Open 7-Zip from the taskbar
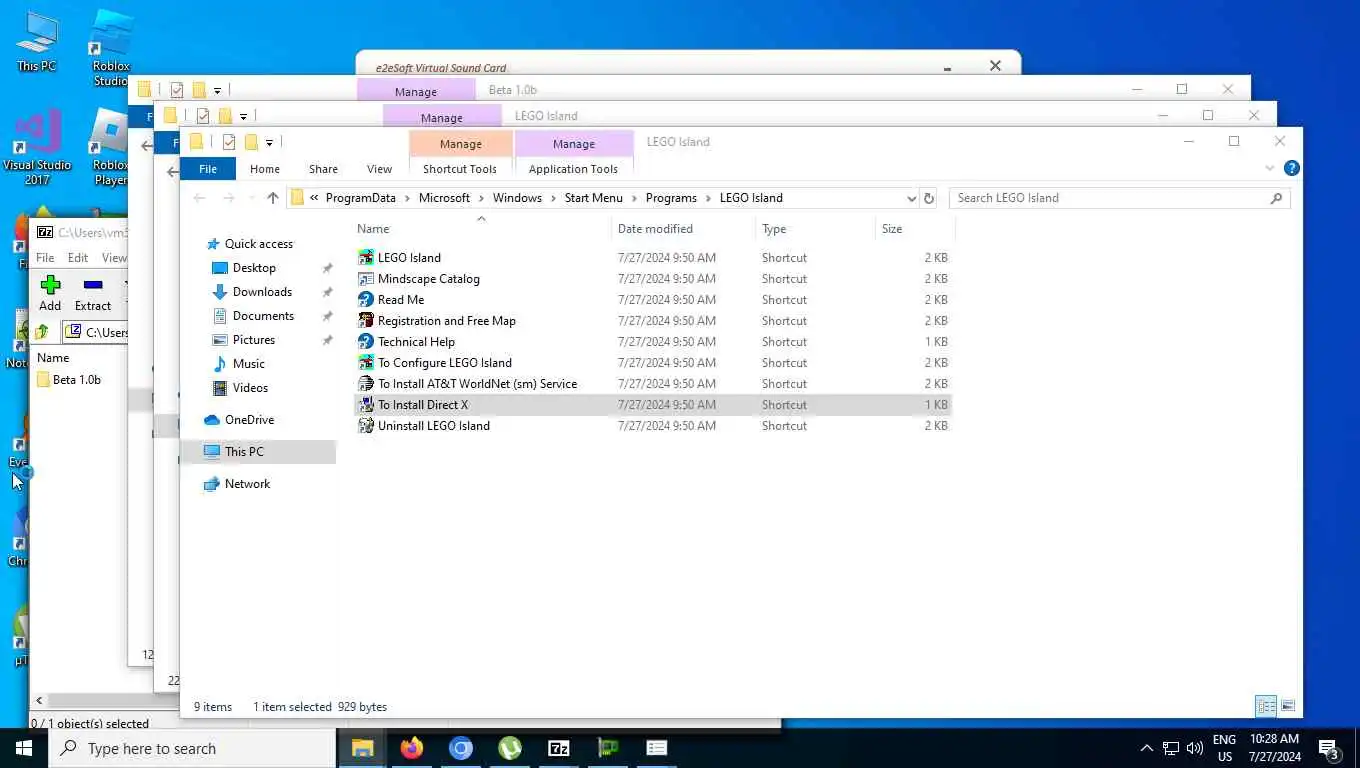Viewport: 1360px width, 768px height. click(x=558, y=748)
